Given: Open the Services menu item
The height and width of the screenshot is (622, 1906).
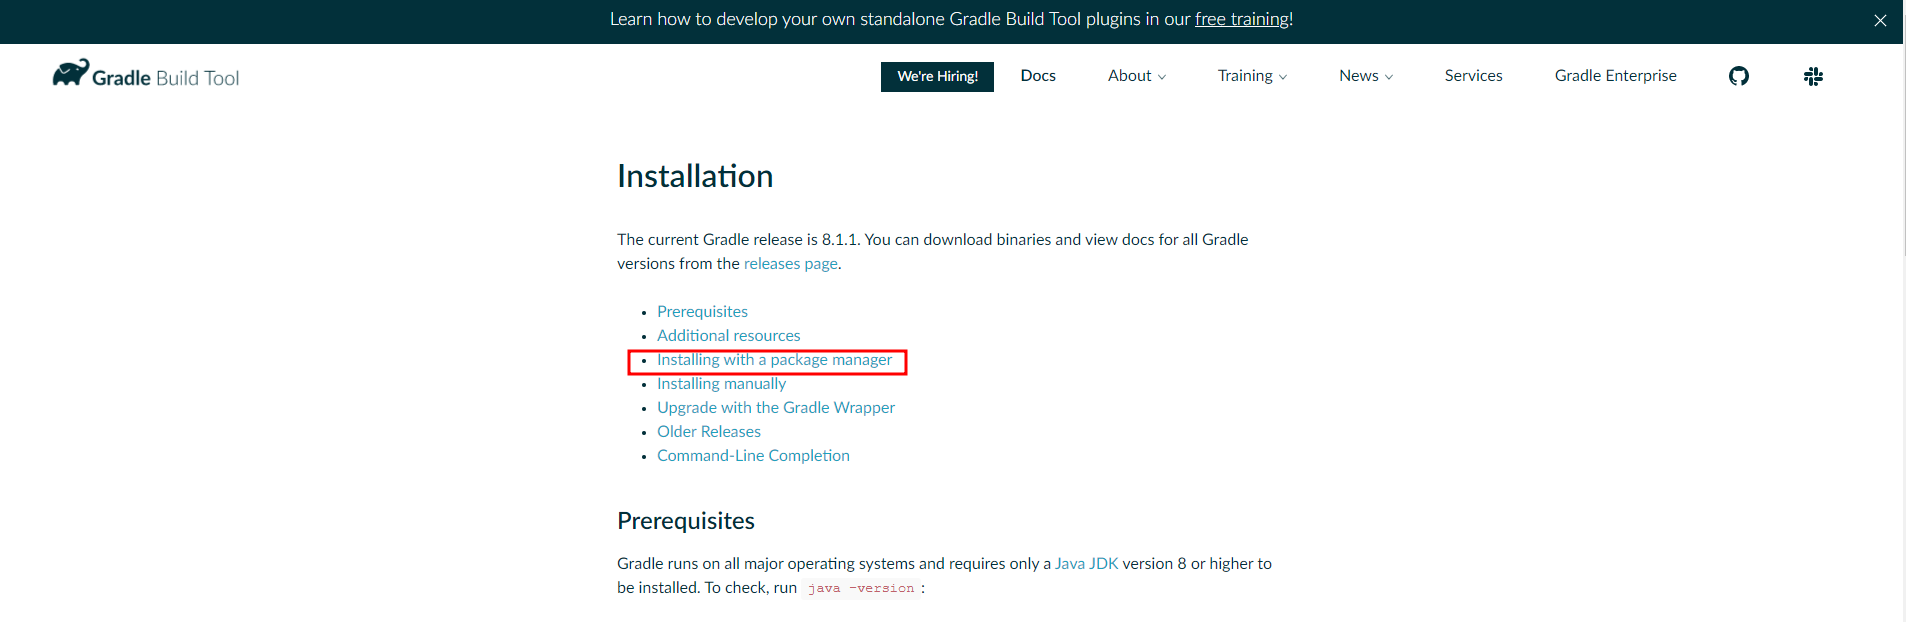Looking at the screenshot, I should 1473,76.
